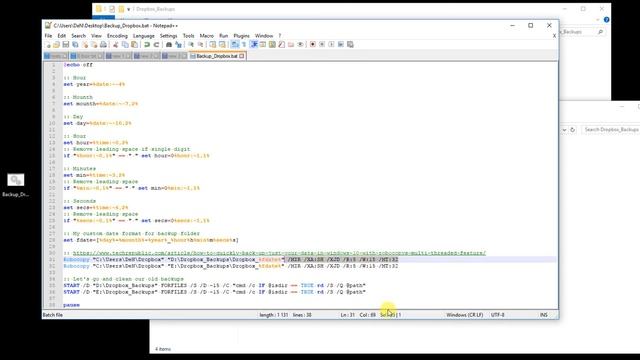Viewport: 640px width, 360px height.
Task: Toggle file monitoring with the eye icon
Action: click(300, 44)
